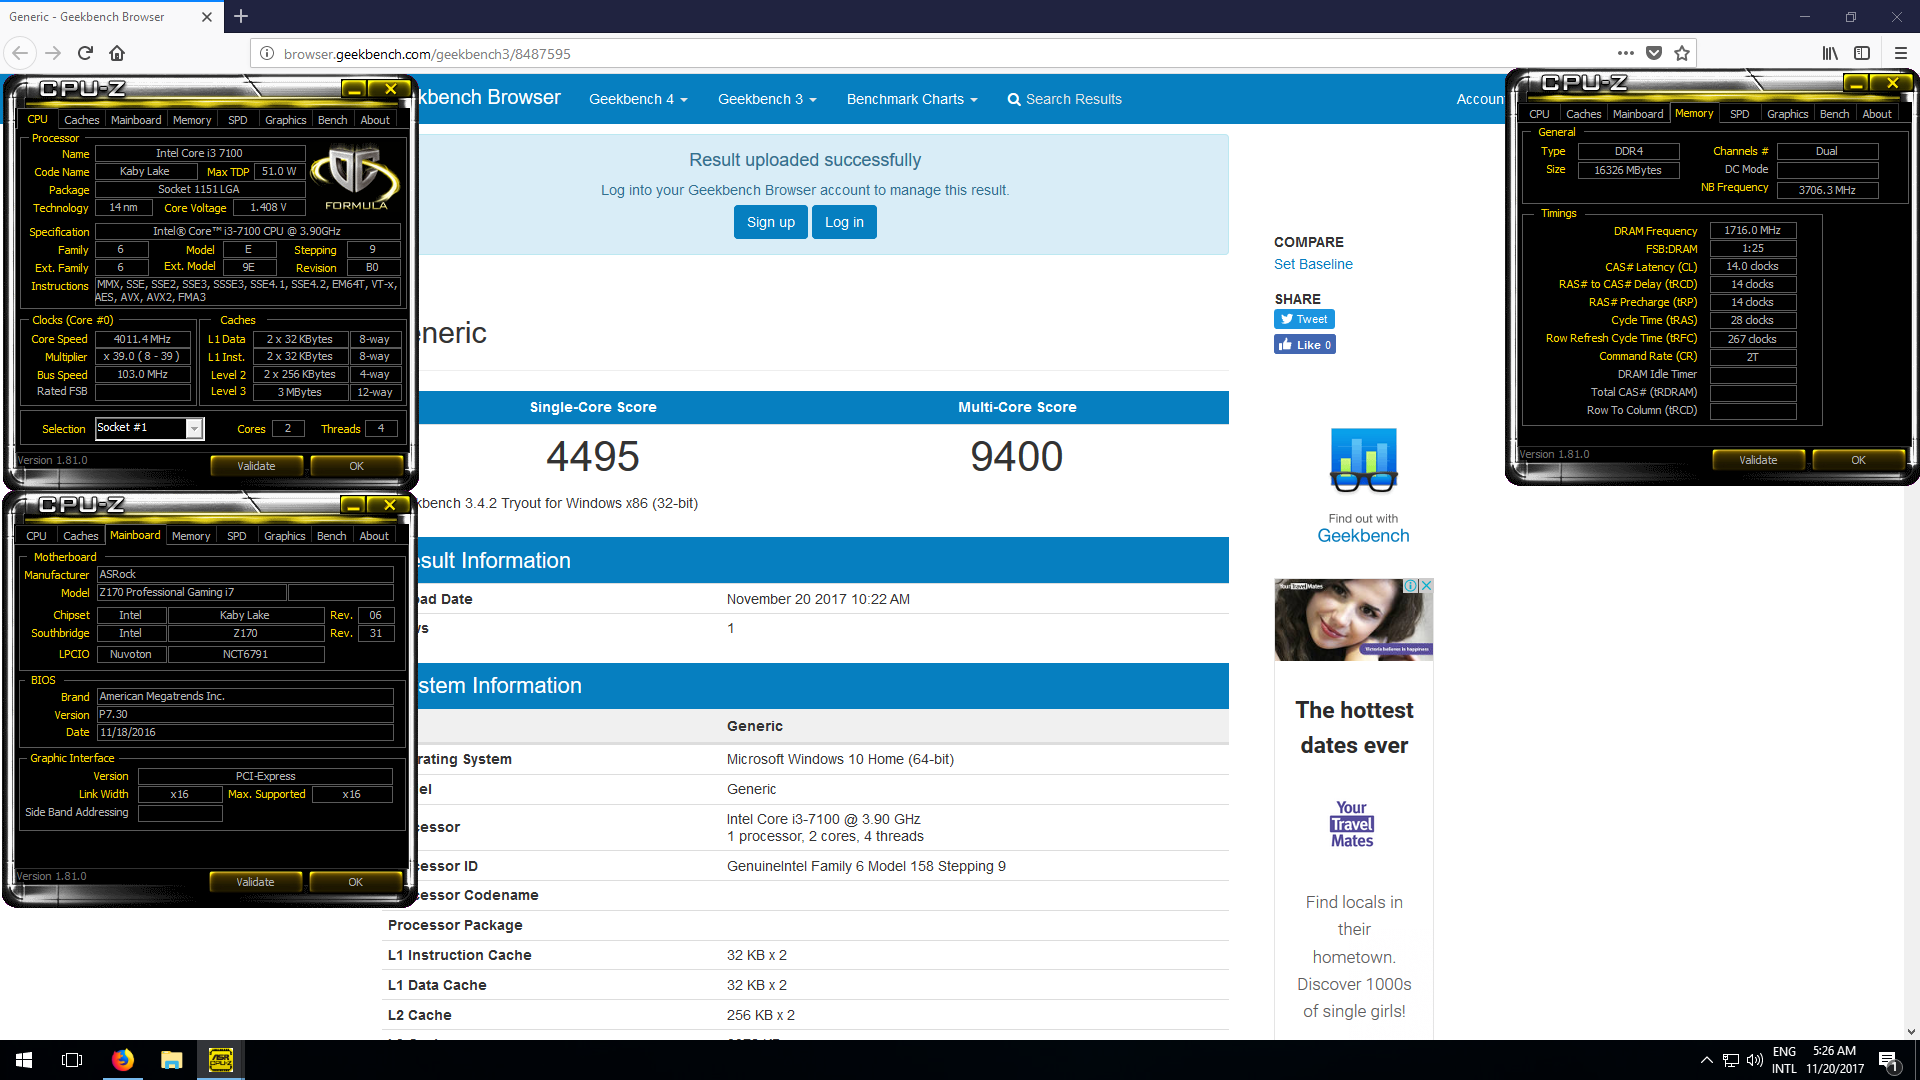
Task: Open the taskbar clock and date
Action: point(1835,1060)
